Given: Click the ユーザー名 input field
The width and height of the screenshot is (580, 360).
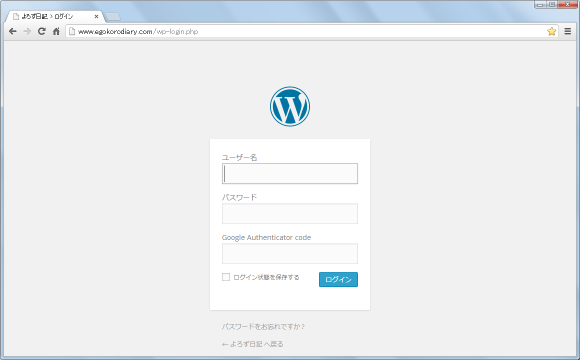Looking at the screenshot, I should 290,174.
